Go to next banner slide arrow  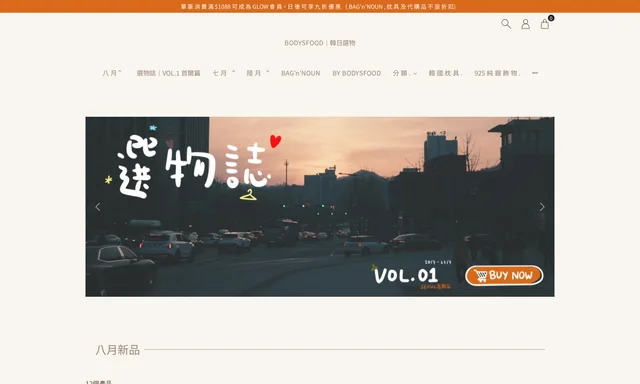542,207
